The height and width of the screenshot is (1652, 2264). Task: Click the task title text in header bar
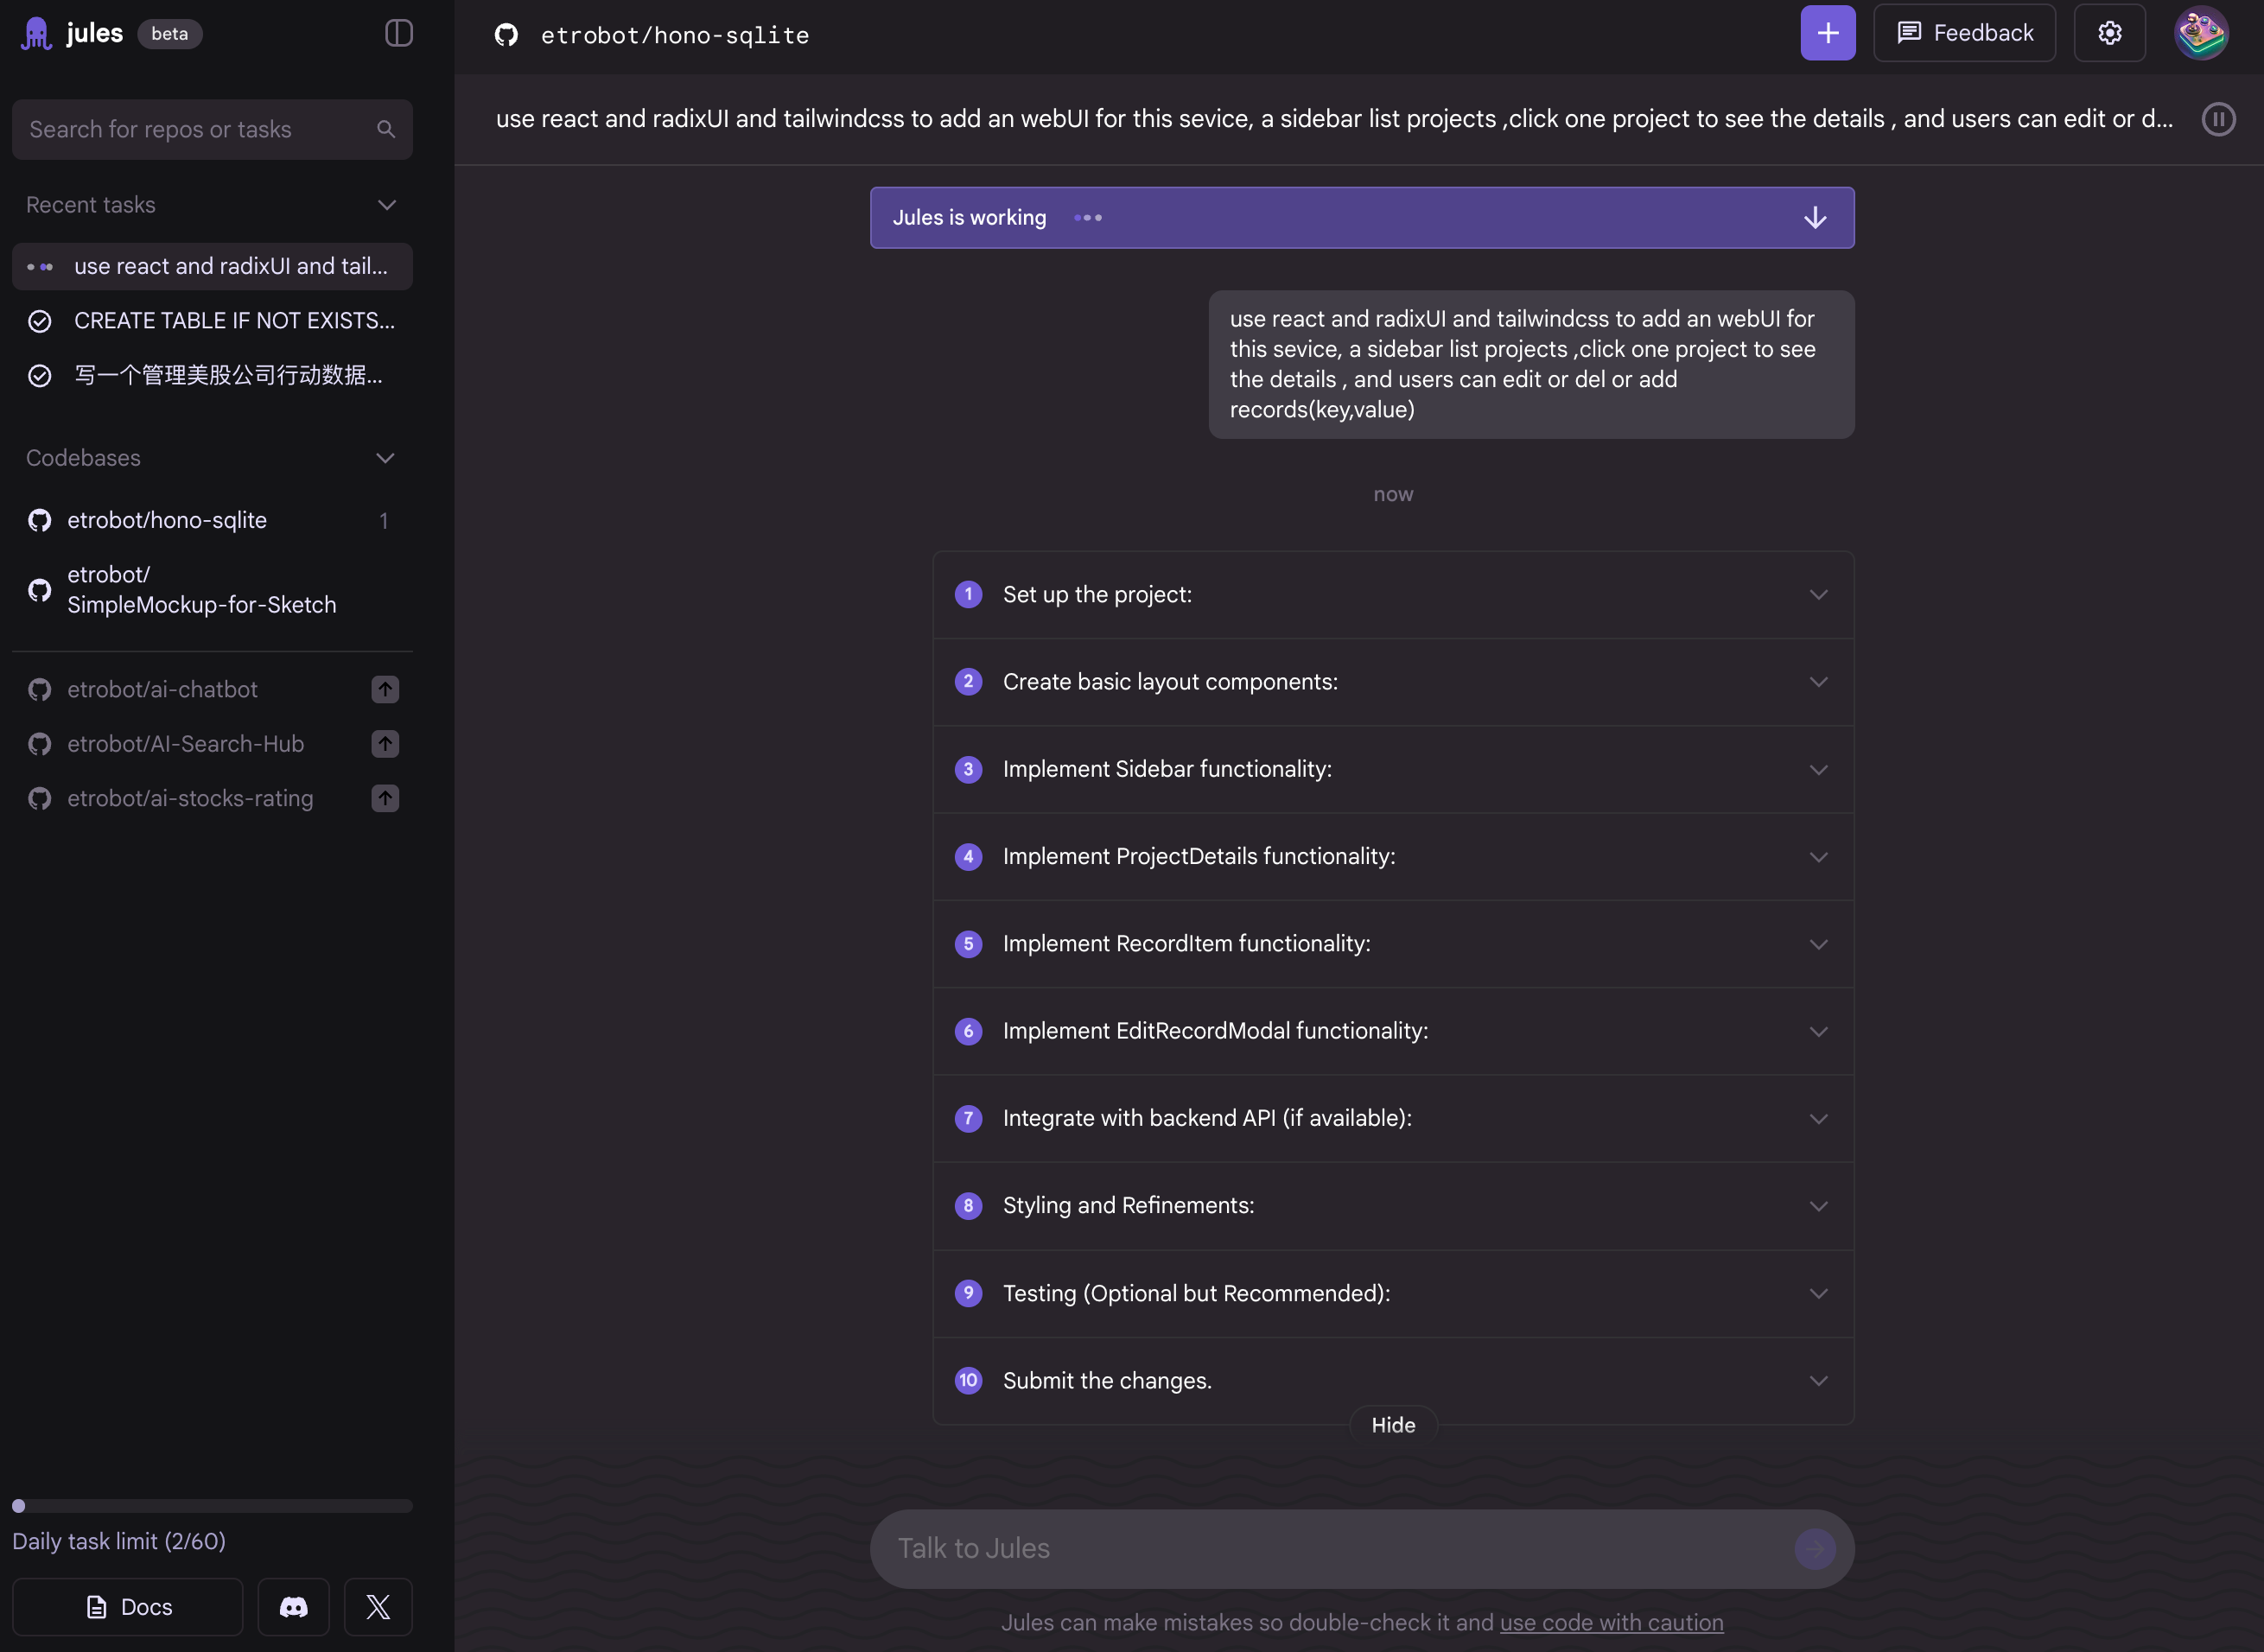point(1334,119)
